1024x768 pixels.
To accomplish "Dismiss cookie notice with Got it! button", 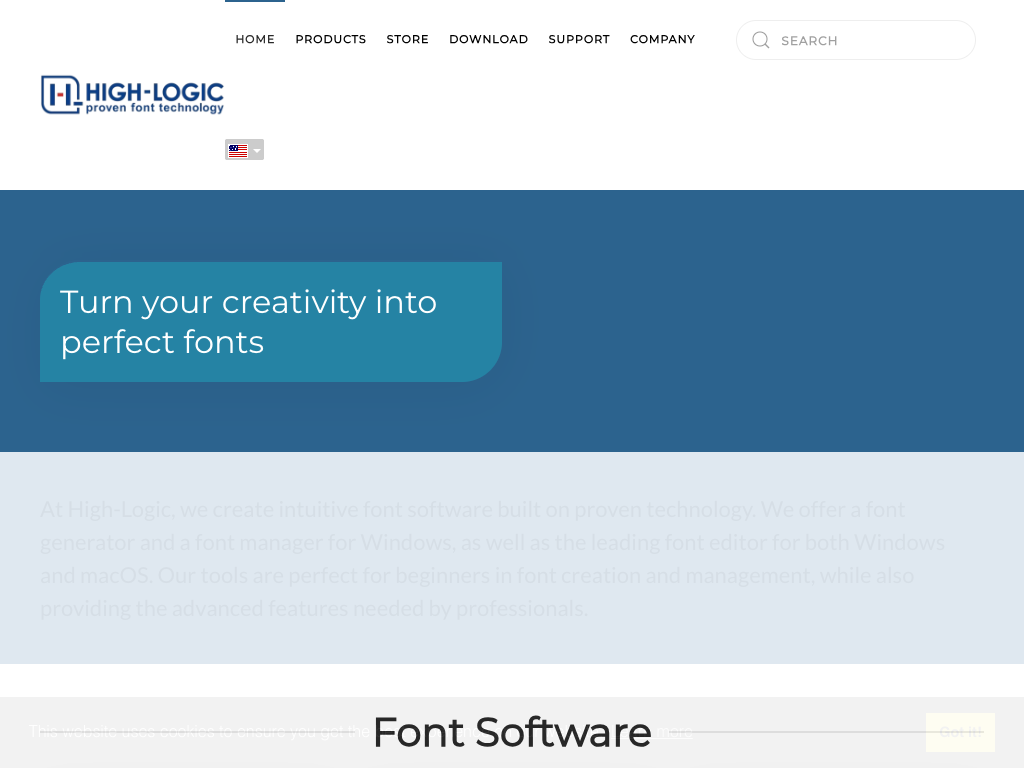I will click(x=960, y=732).
